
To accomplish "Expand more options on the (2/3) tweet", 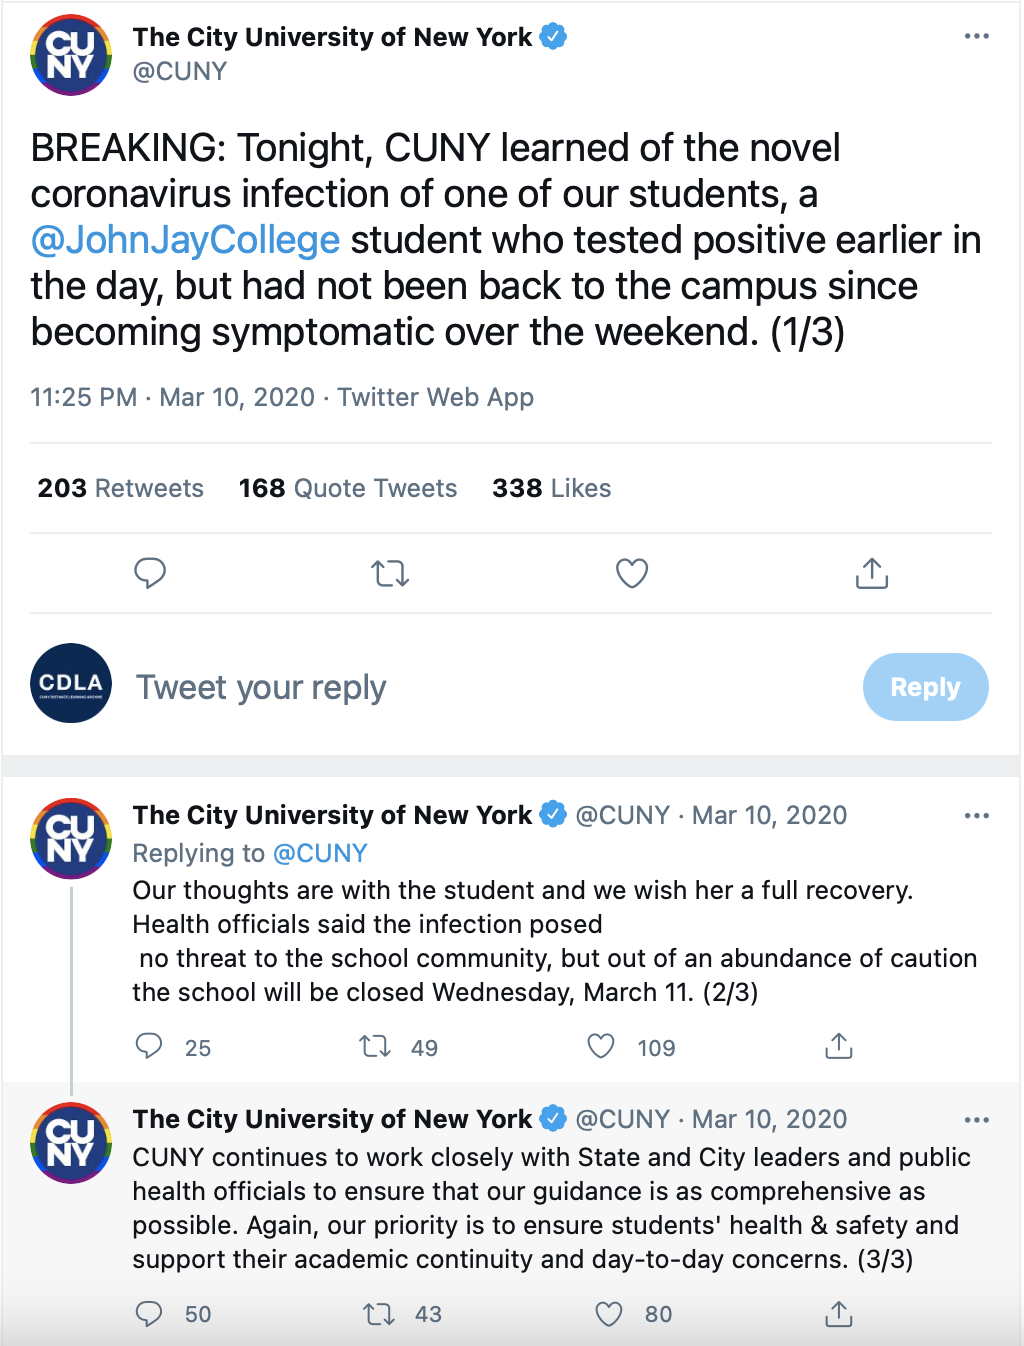I will (976, 816).
